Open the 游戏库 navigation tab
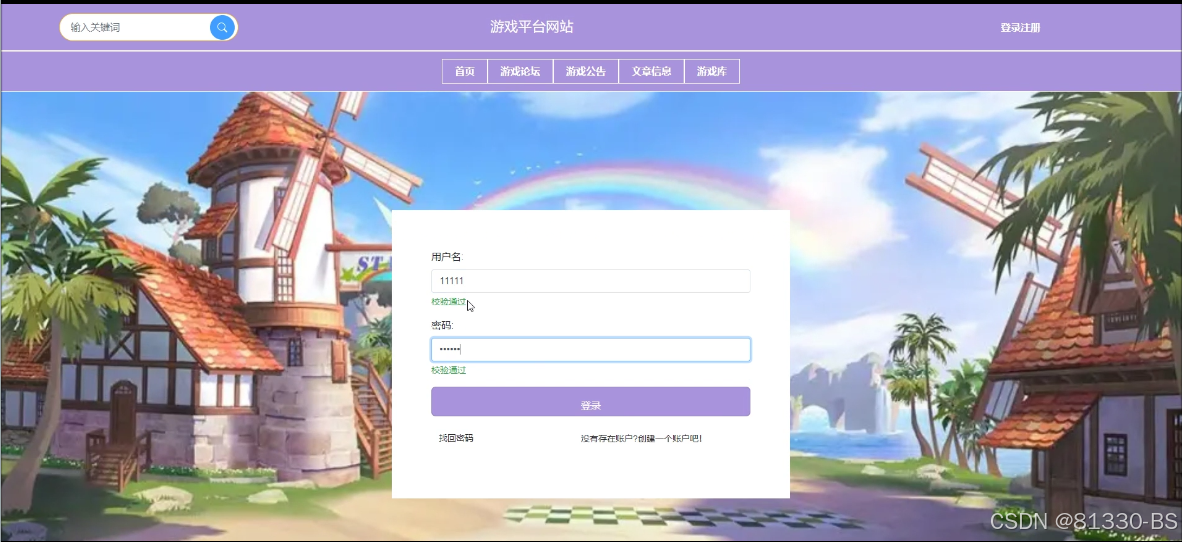This screenshot has height=542, width=1182. click(x=712, y=72)
